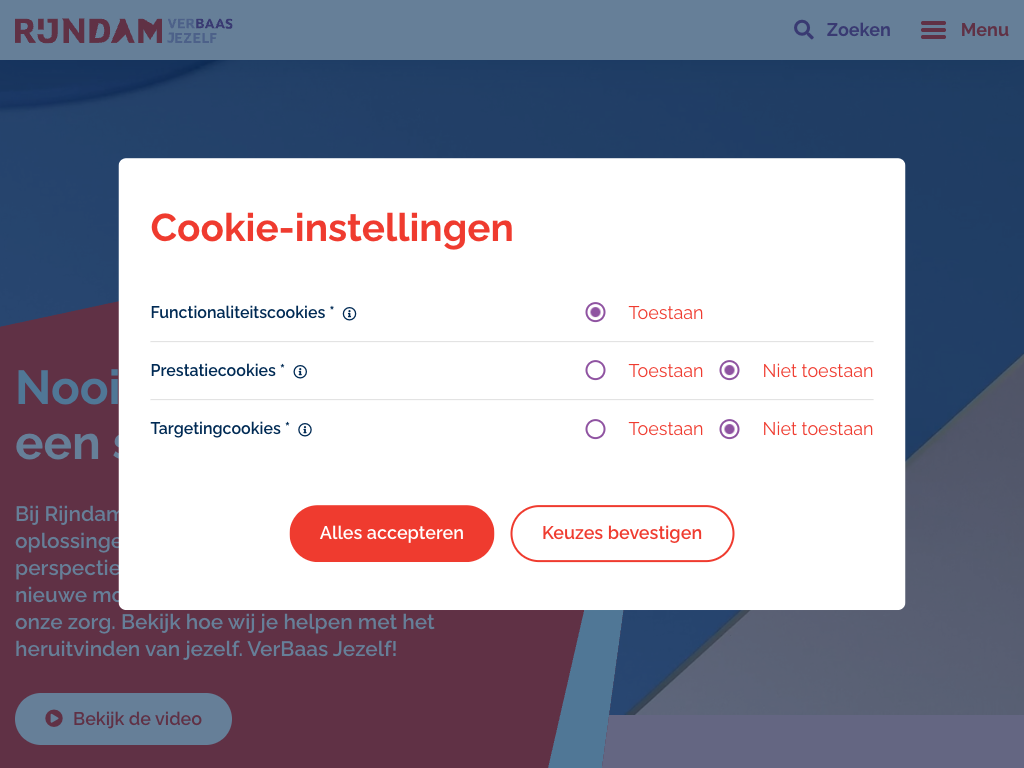
Task: Click the Functionaliteitscookies info icon
Action: (350, 314)
